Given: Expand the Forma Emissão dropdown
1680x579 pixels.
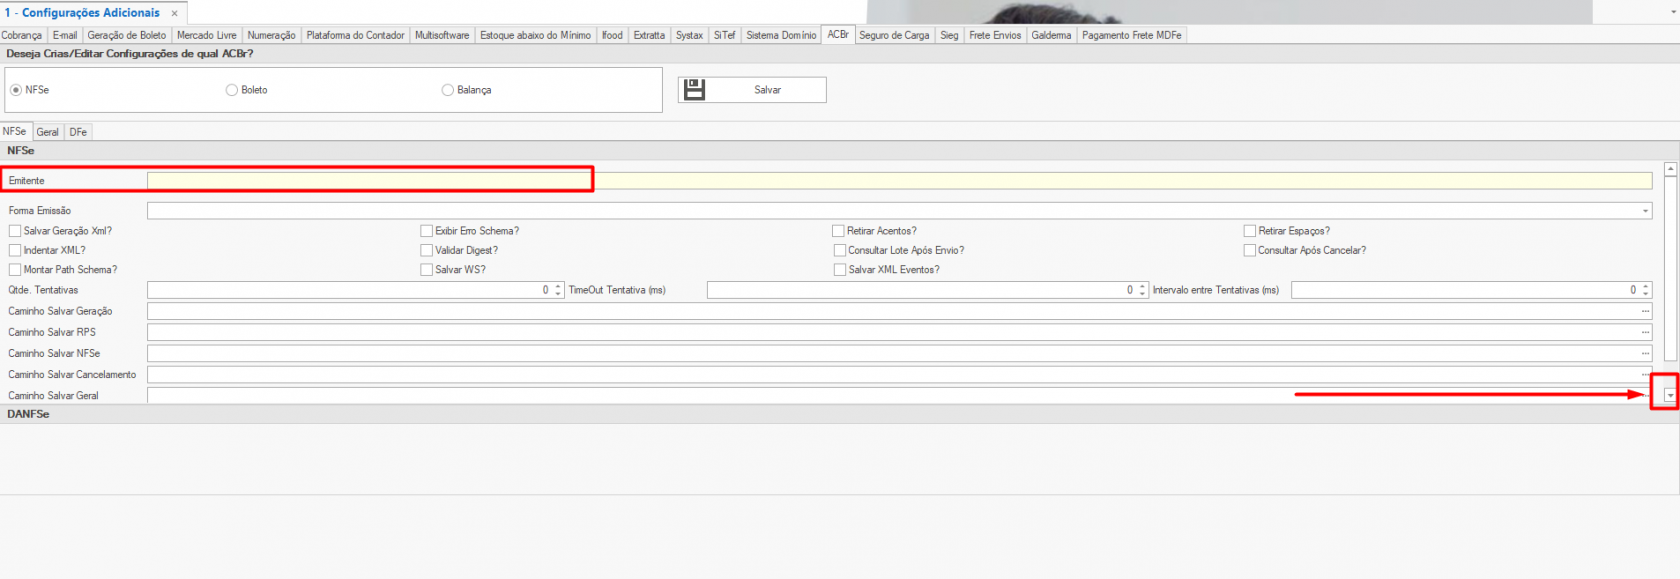Looking at the screenshot, I should 1645,211.
